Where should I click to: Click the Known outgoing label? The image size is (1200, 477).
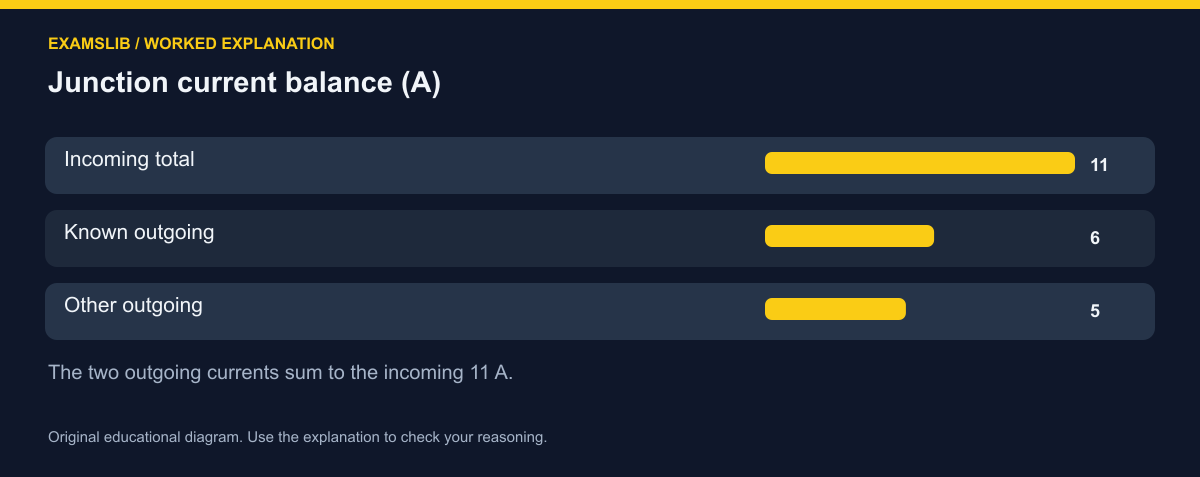tap(139, 232)
